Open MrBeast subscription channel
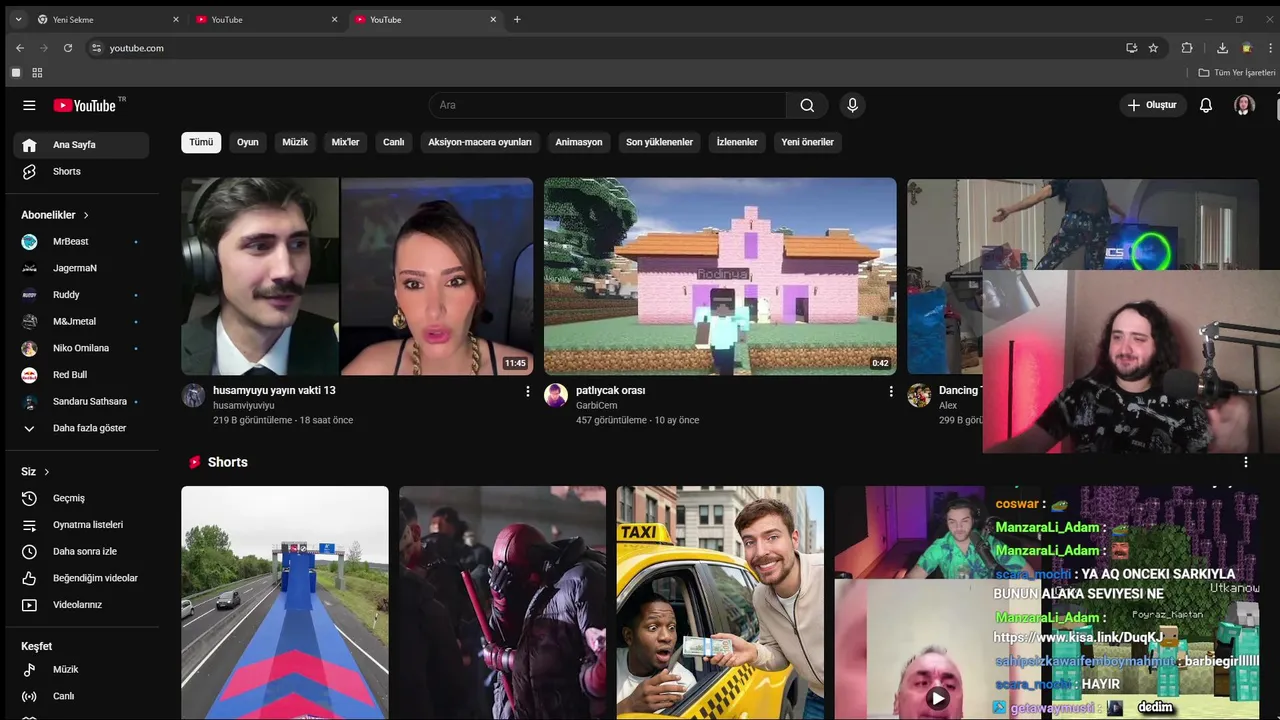1280x720 pixels. pos(81,241)
